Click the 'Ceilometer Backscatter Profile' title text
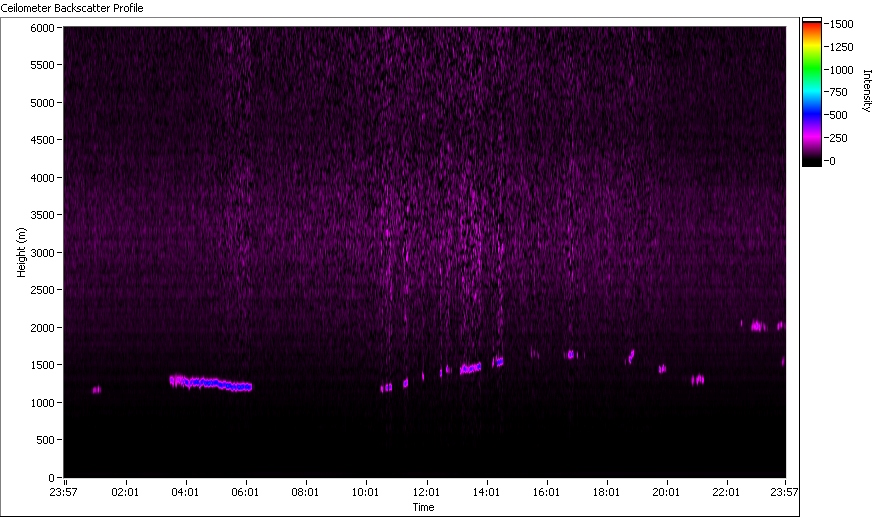876x517 pixels. coord(72,8)
